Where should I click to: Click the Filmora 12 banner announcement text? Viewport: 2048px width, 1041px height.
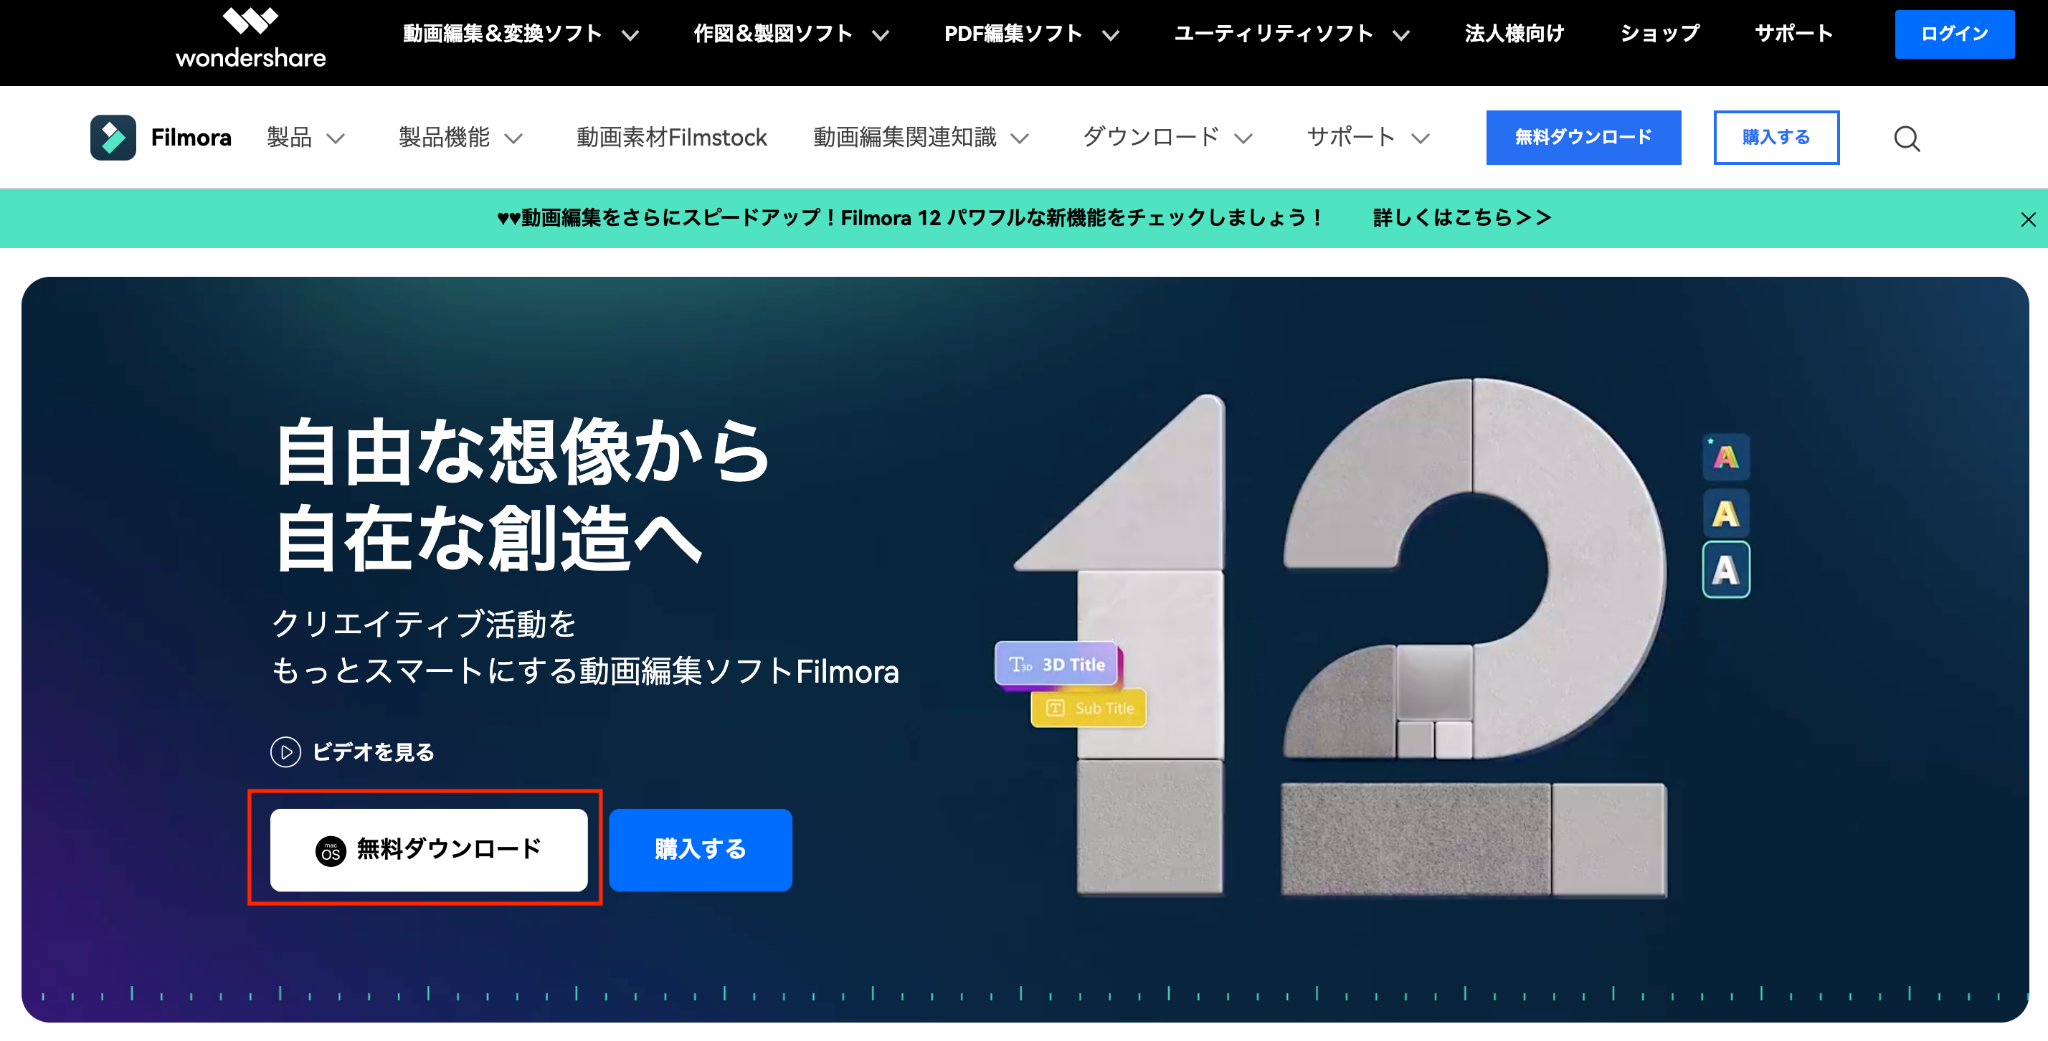pos(909,217)
